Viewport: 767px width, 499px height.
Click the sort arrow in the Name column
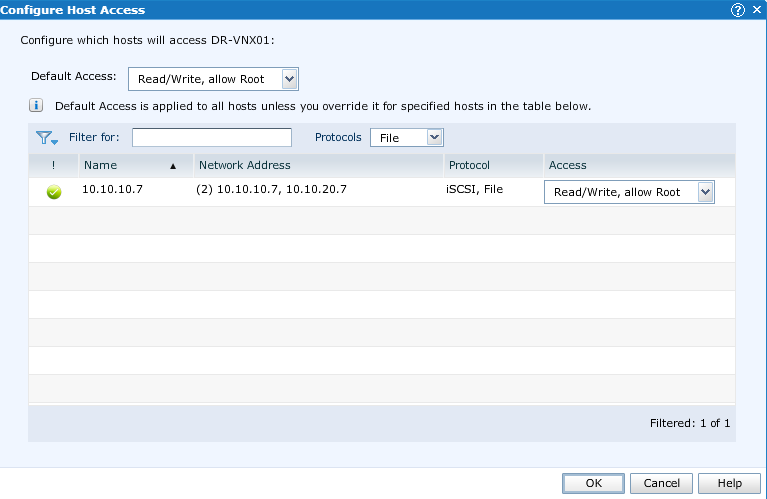tap(173, 166)
